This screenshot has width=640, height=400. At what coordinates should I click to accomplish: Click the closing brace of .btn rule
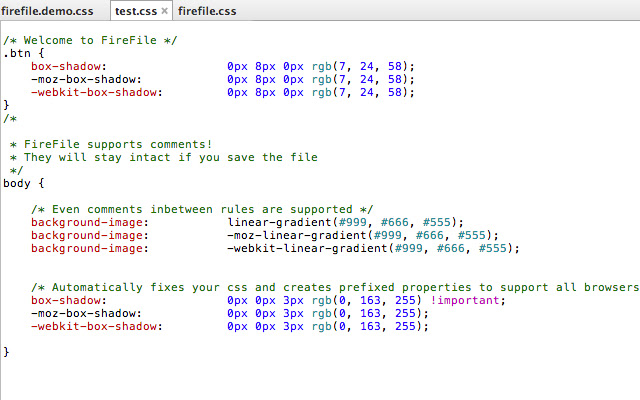point(6,105)
